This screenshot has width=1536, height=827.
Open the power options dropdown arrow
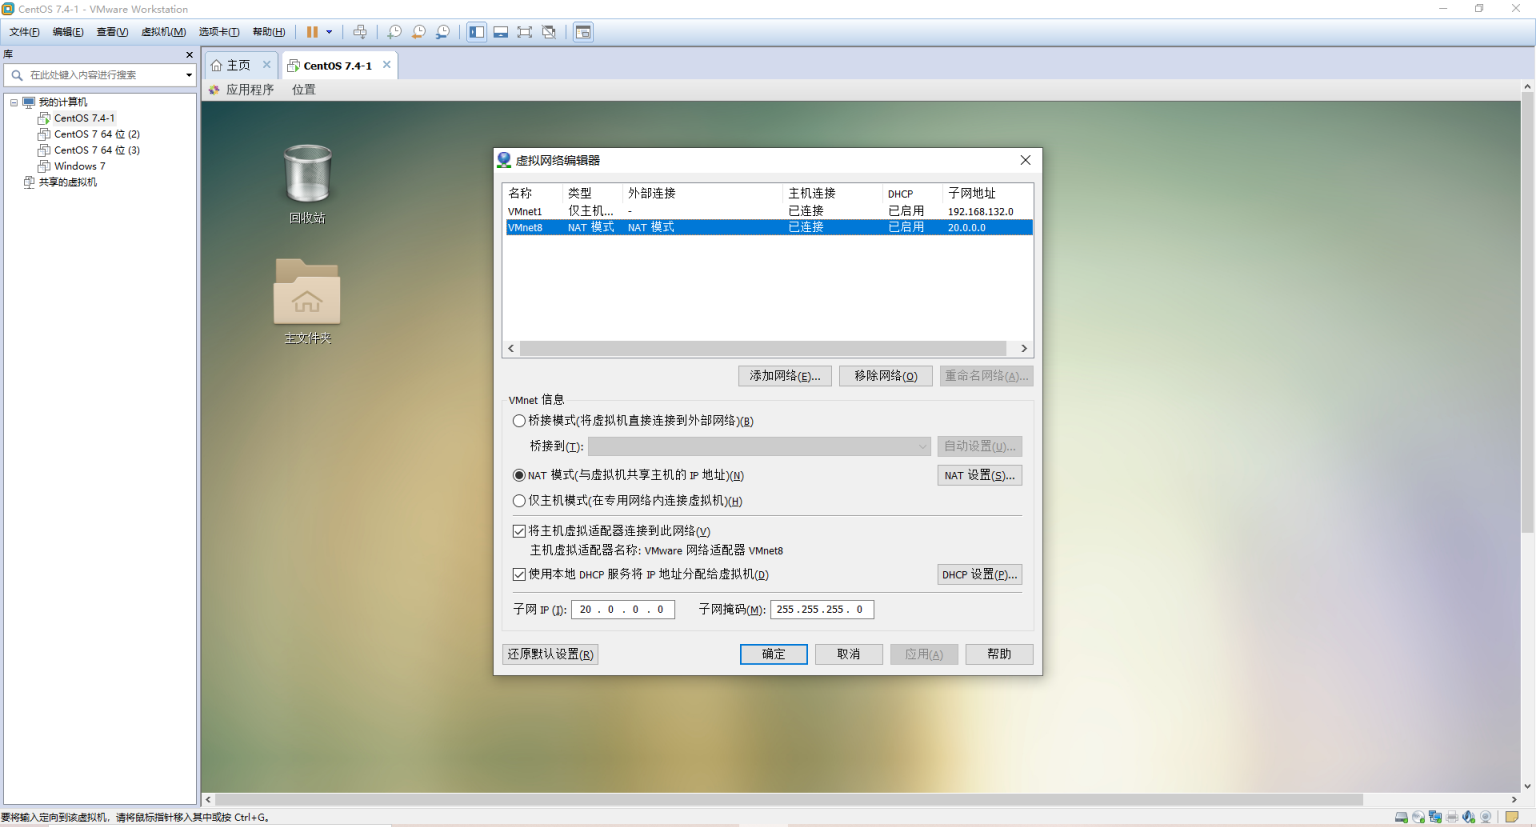click(x=329, y=32)
